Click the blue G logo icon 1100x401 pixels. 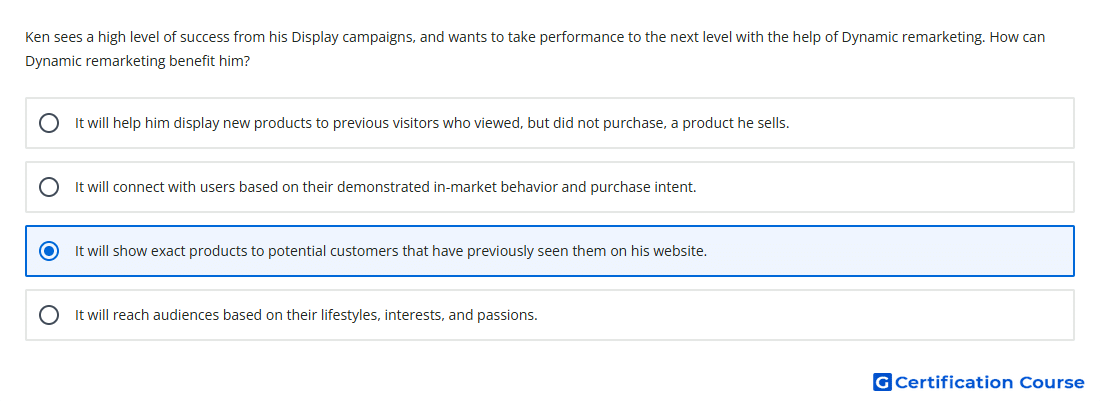(882, 382)
